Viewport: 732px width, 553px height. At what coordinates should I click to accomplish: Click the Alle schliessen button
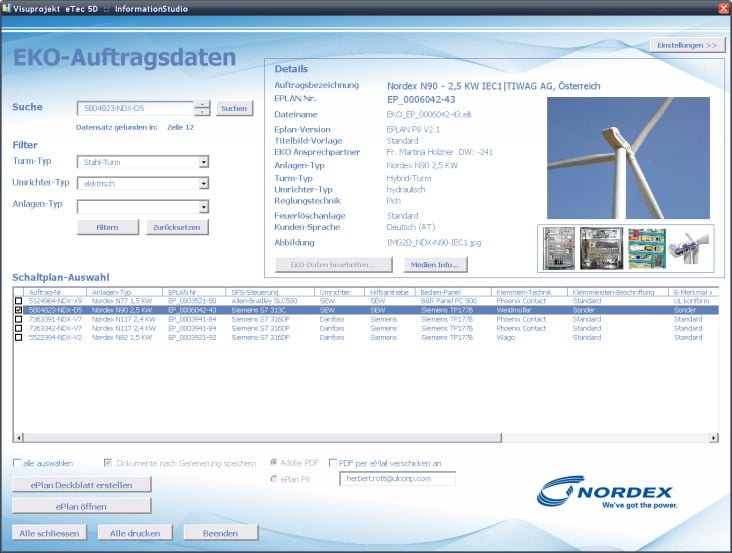click(49, 533)
